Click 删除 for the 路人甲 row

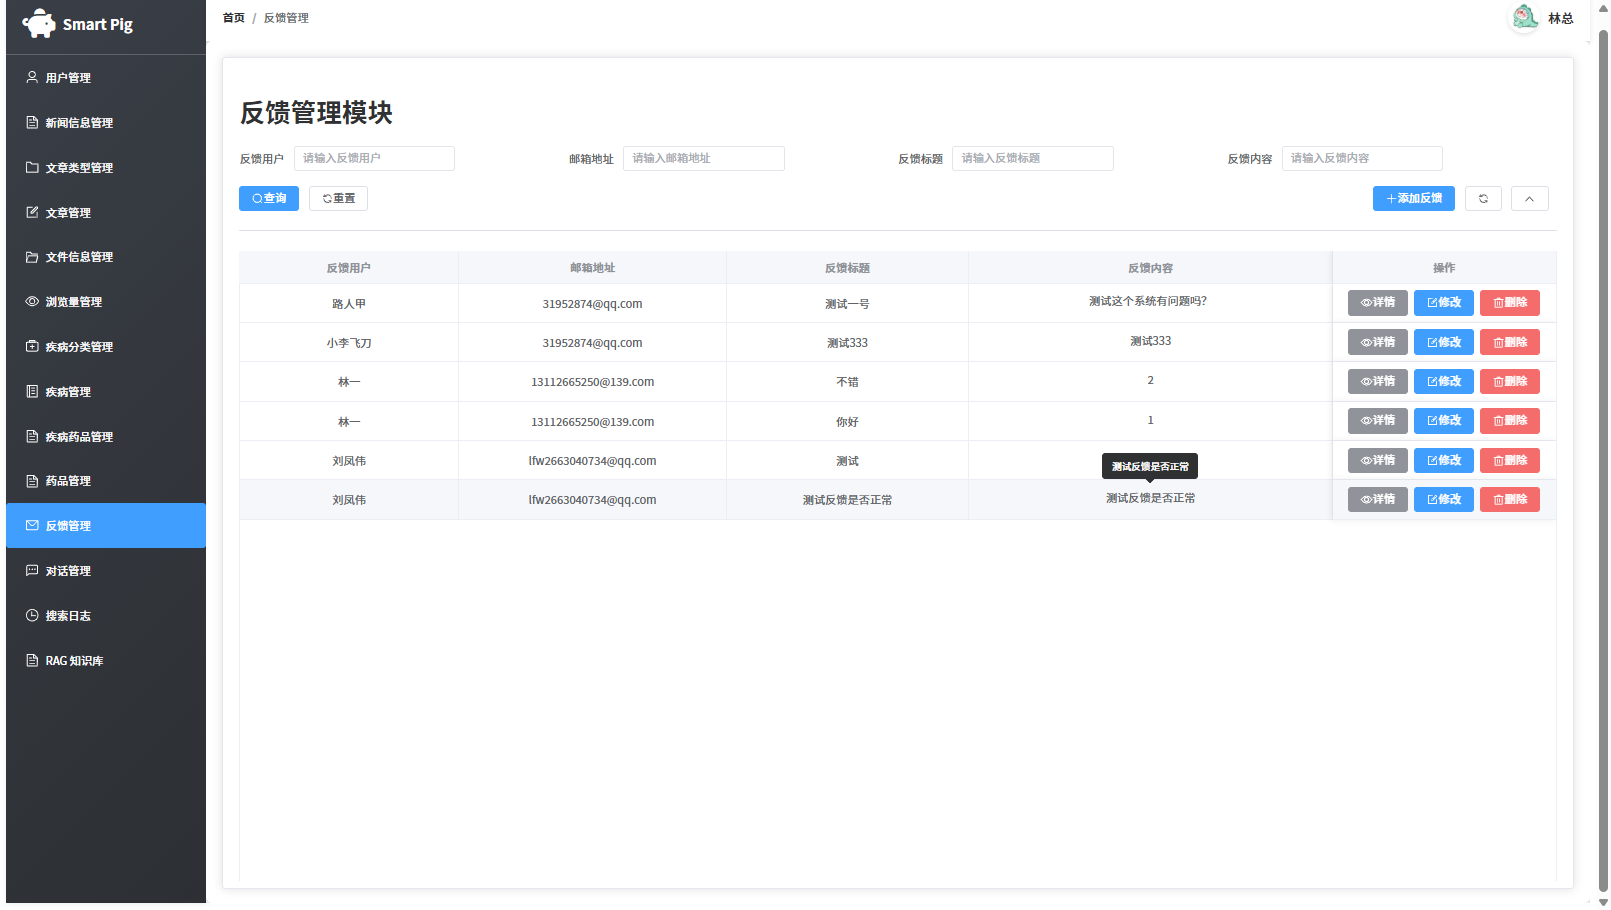1510,302
